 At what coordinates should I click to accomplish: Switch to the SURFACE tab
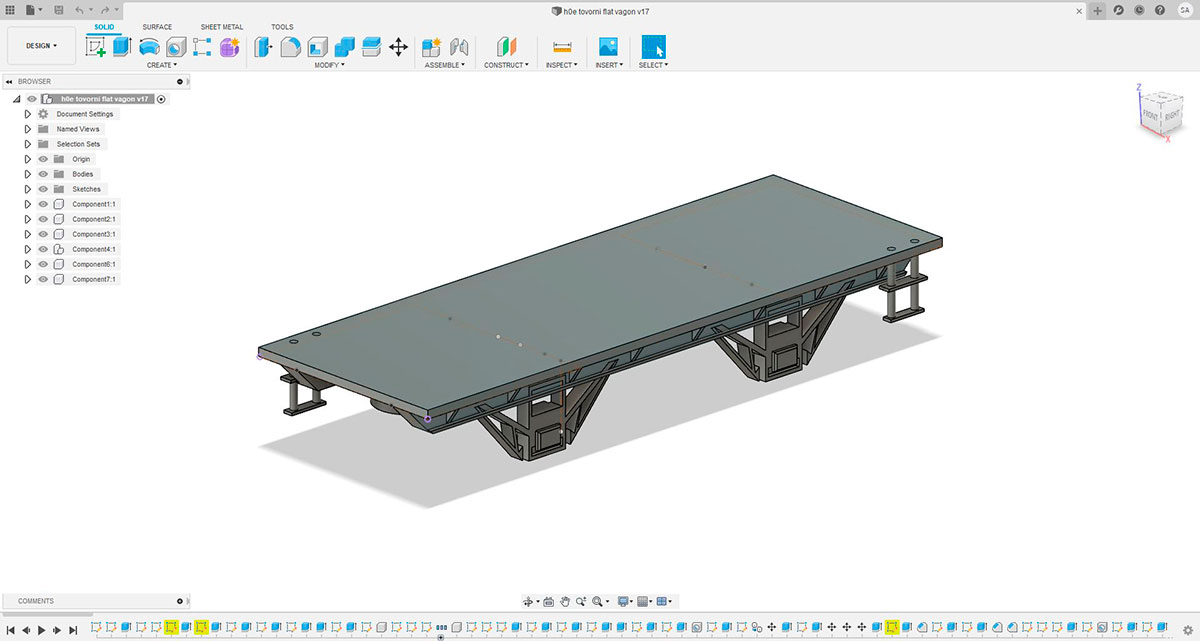pyautogui.click(x=157, y=27)
